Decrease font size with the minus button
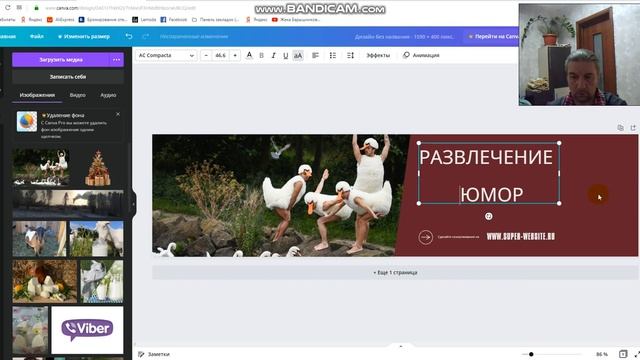The image size is (640, 360). [x=206, y=55]
